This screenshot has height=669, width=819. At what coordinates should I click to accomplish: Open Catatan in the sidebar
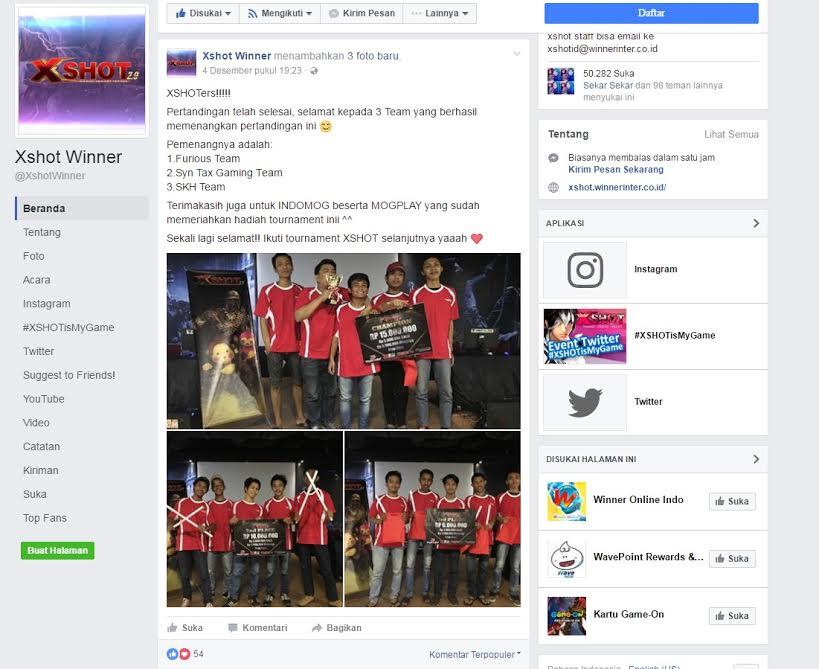click(41, 447)
